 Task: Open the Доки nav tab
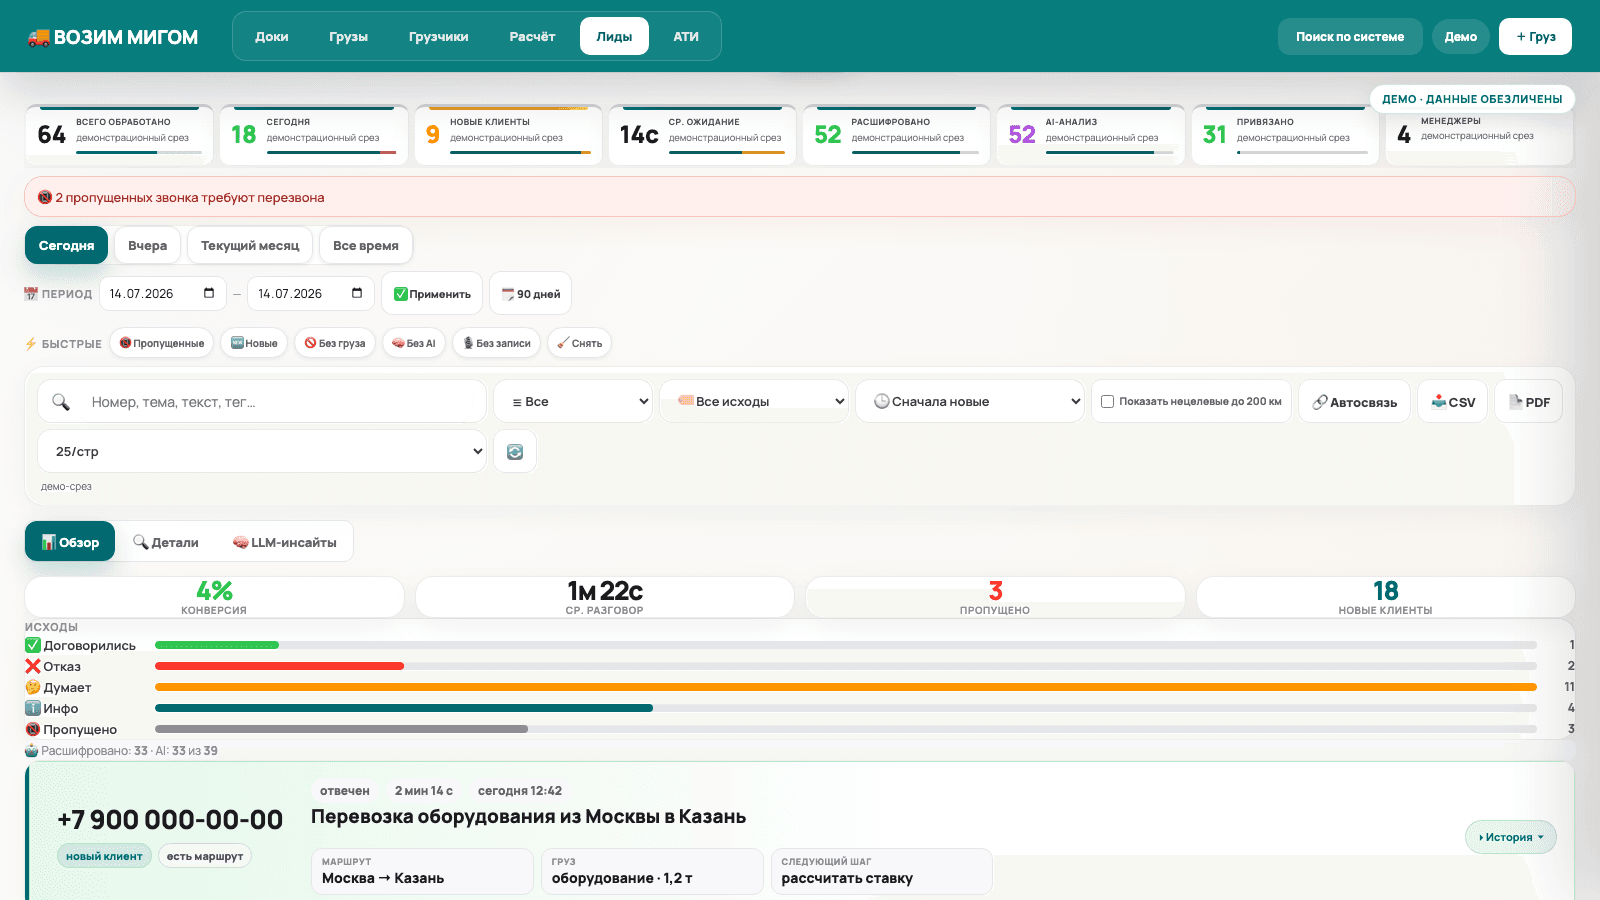click(272, 37)
